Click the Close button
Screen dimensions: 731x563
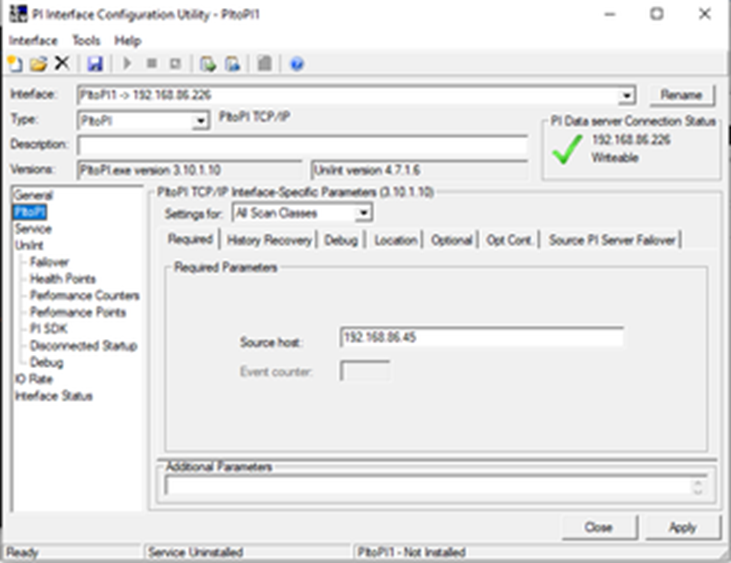pyautogui.click(x=599, y=527)
